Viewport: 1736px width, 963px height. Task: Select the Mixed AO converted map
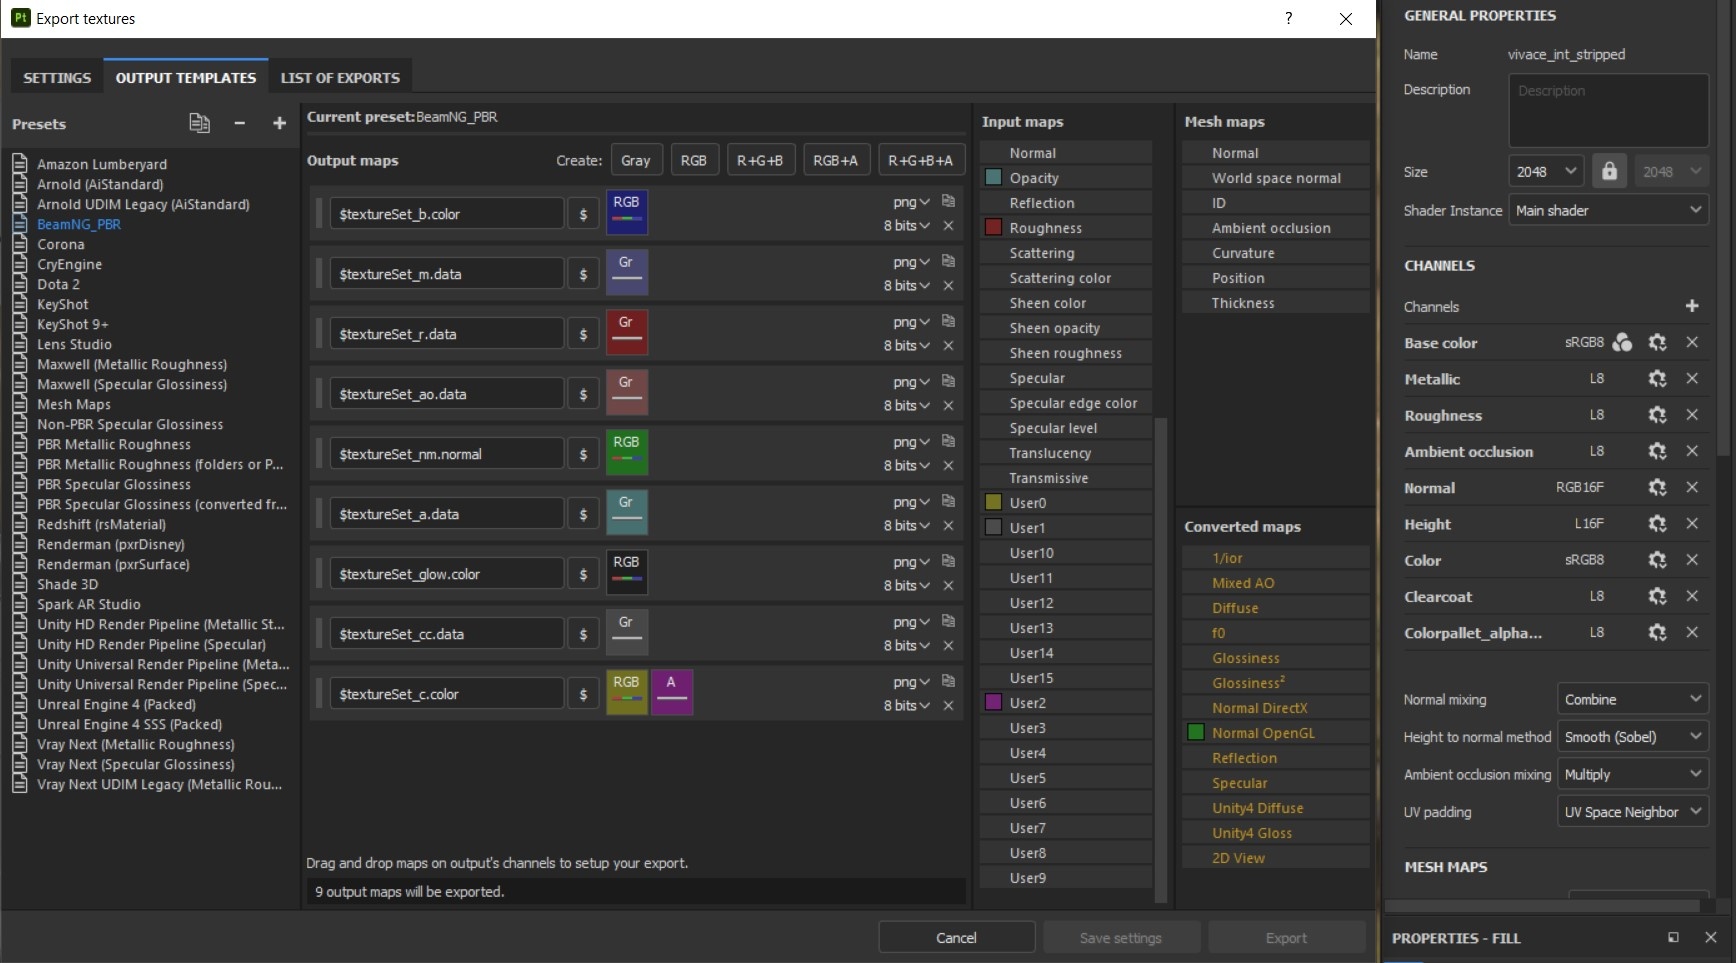point(1276,583)
